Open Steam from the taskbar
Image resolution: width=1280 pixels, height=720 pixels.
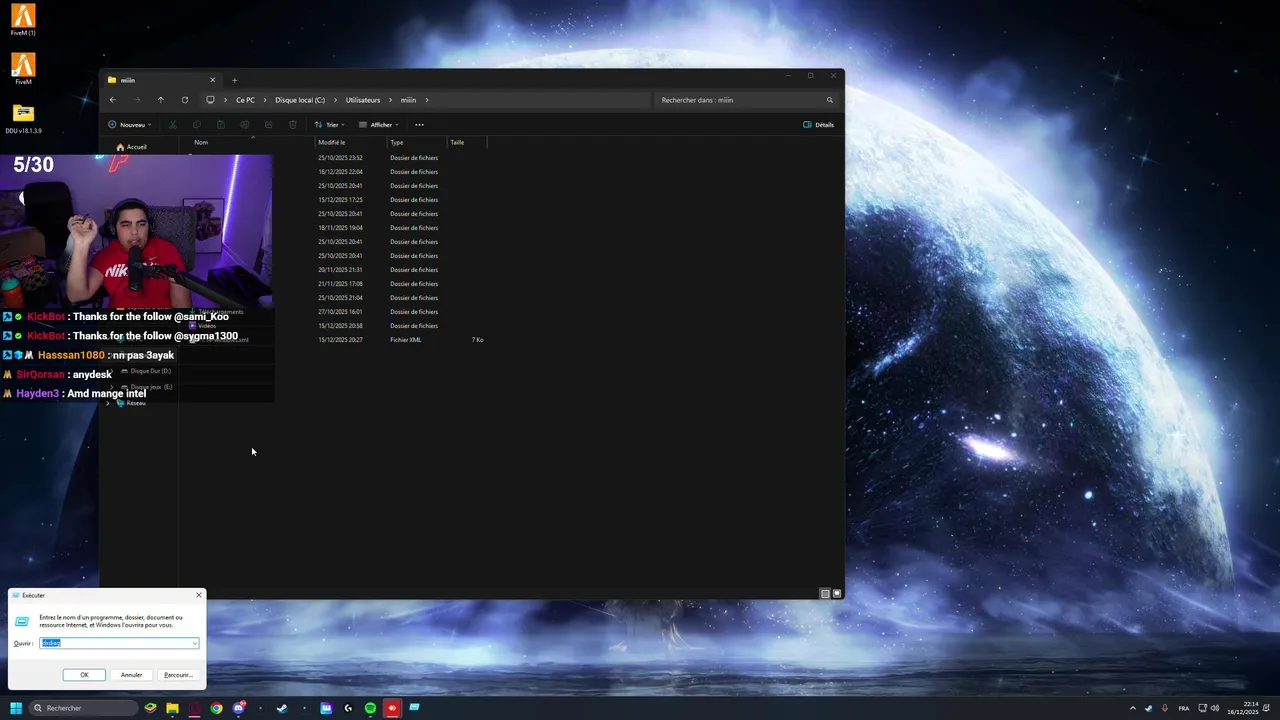282,708
